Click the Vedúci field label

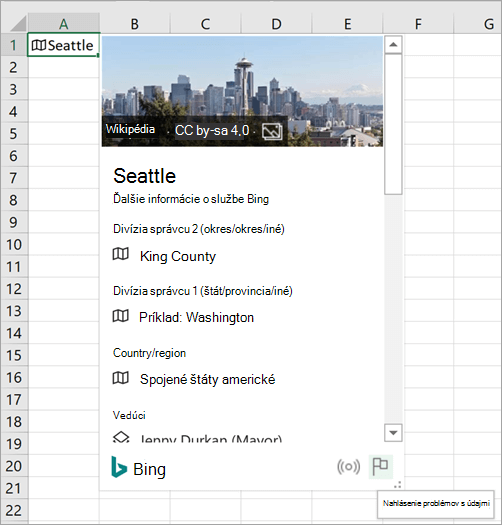[129, 416]
